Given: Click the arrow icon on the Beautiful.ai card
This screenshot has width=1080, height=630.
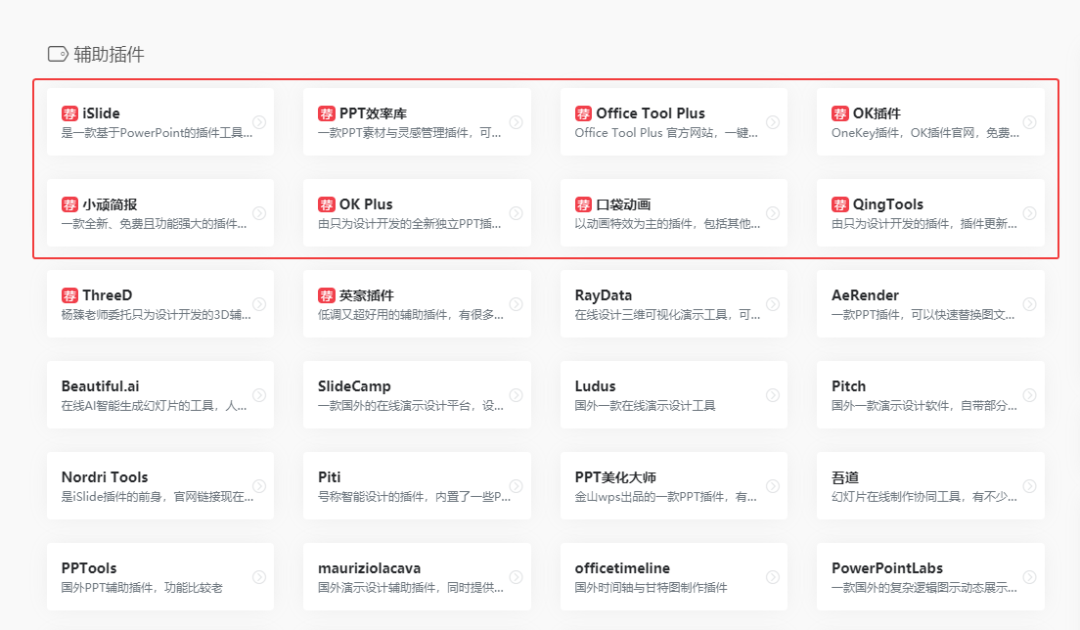Looking at the screenshot, I should point(259,395).
